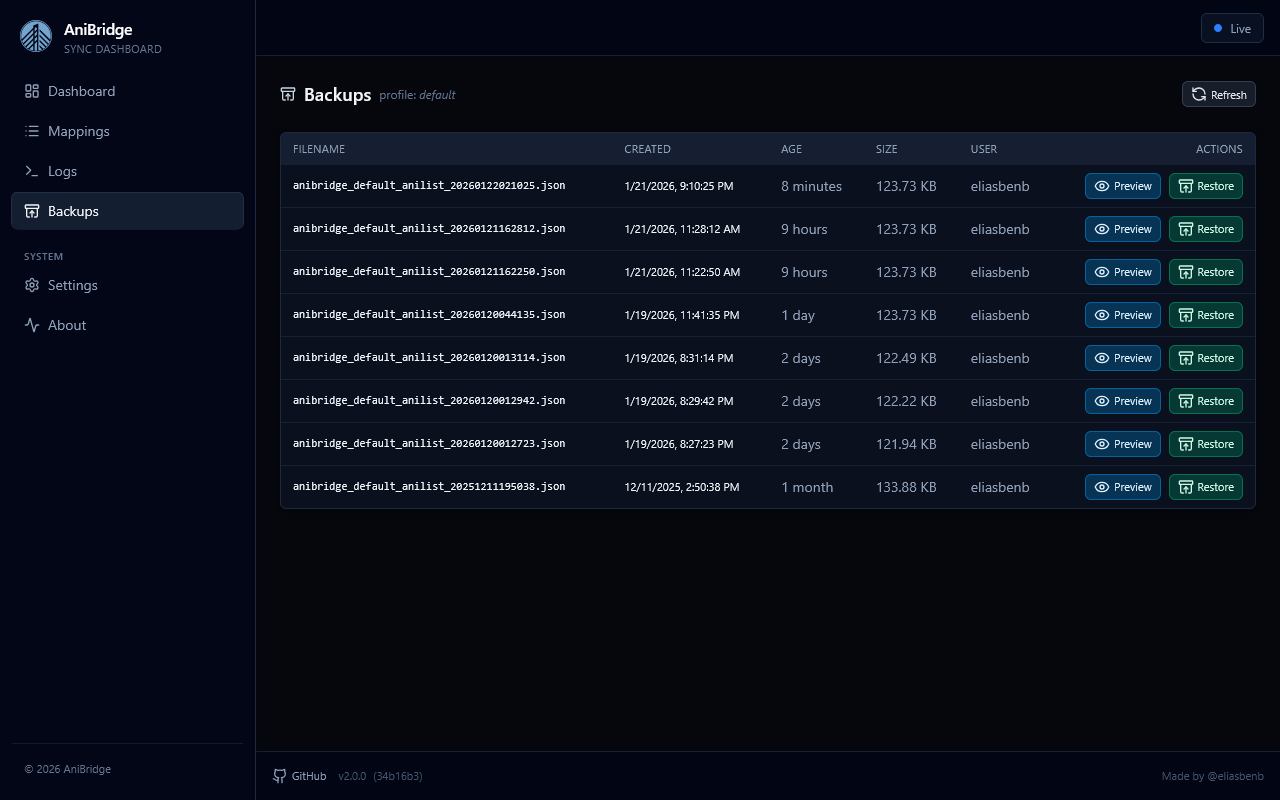
Task: Click the Refresh button
Action: (x=1218, y=94)
